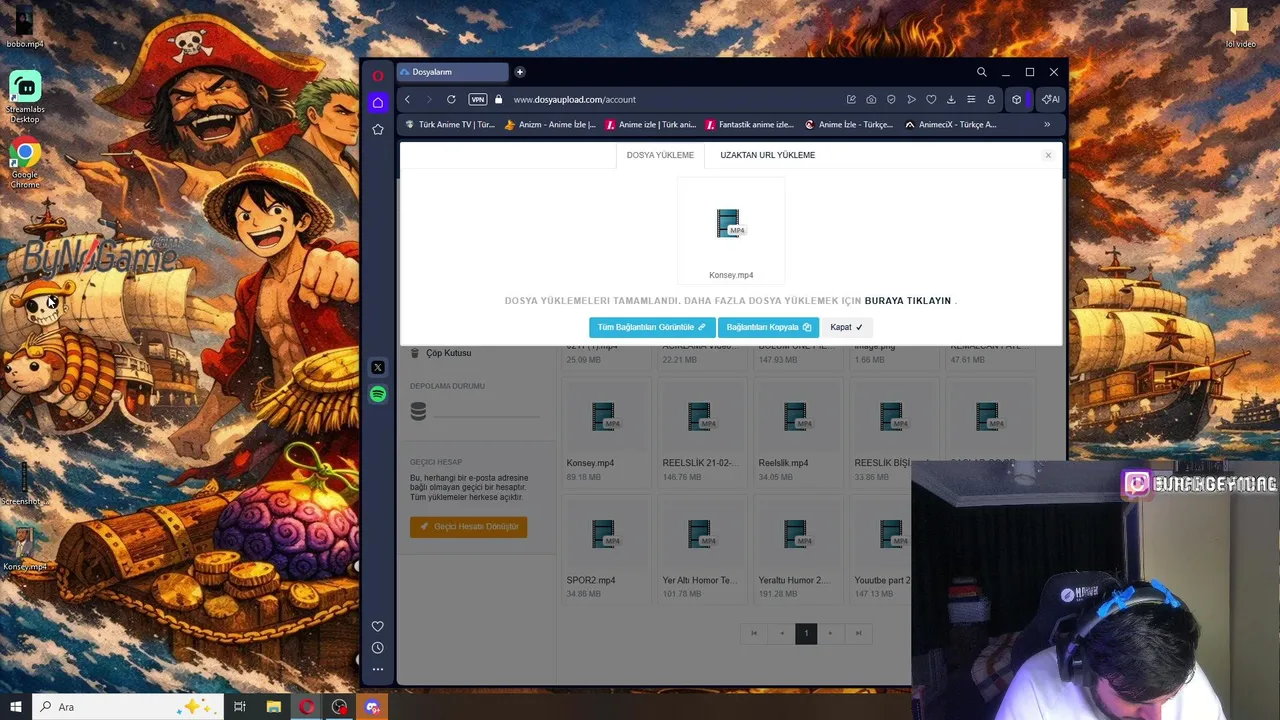Go to previous page in pagination
Viewport: 1280px width, 720px height.
(782, 633)
